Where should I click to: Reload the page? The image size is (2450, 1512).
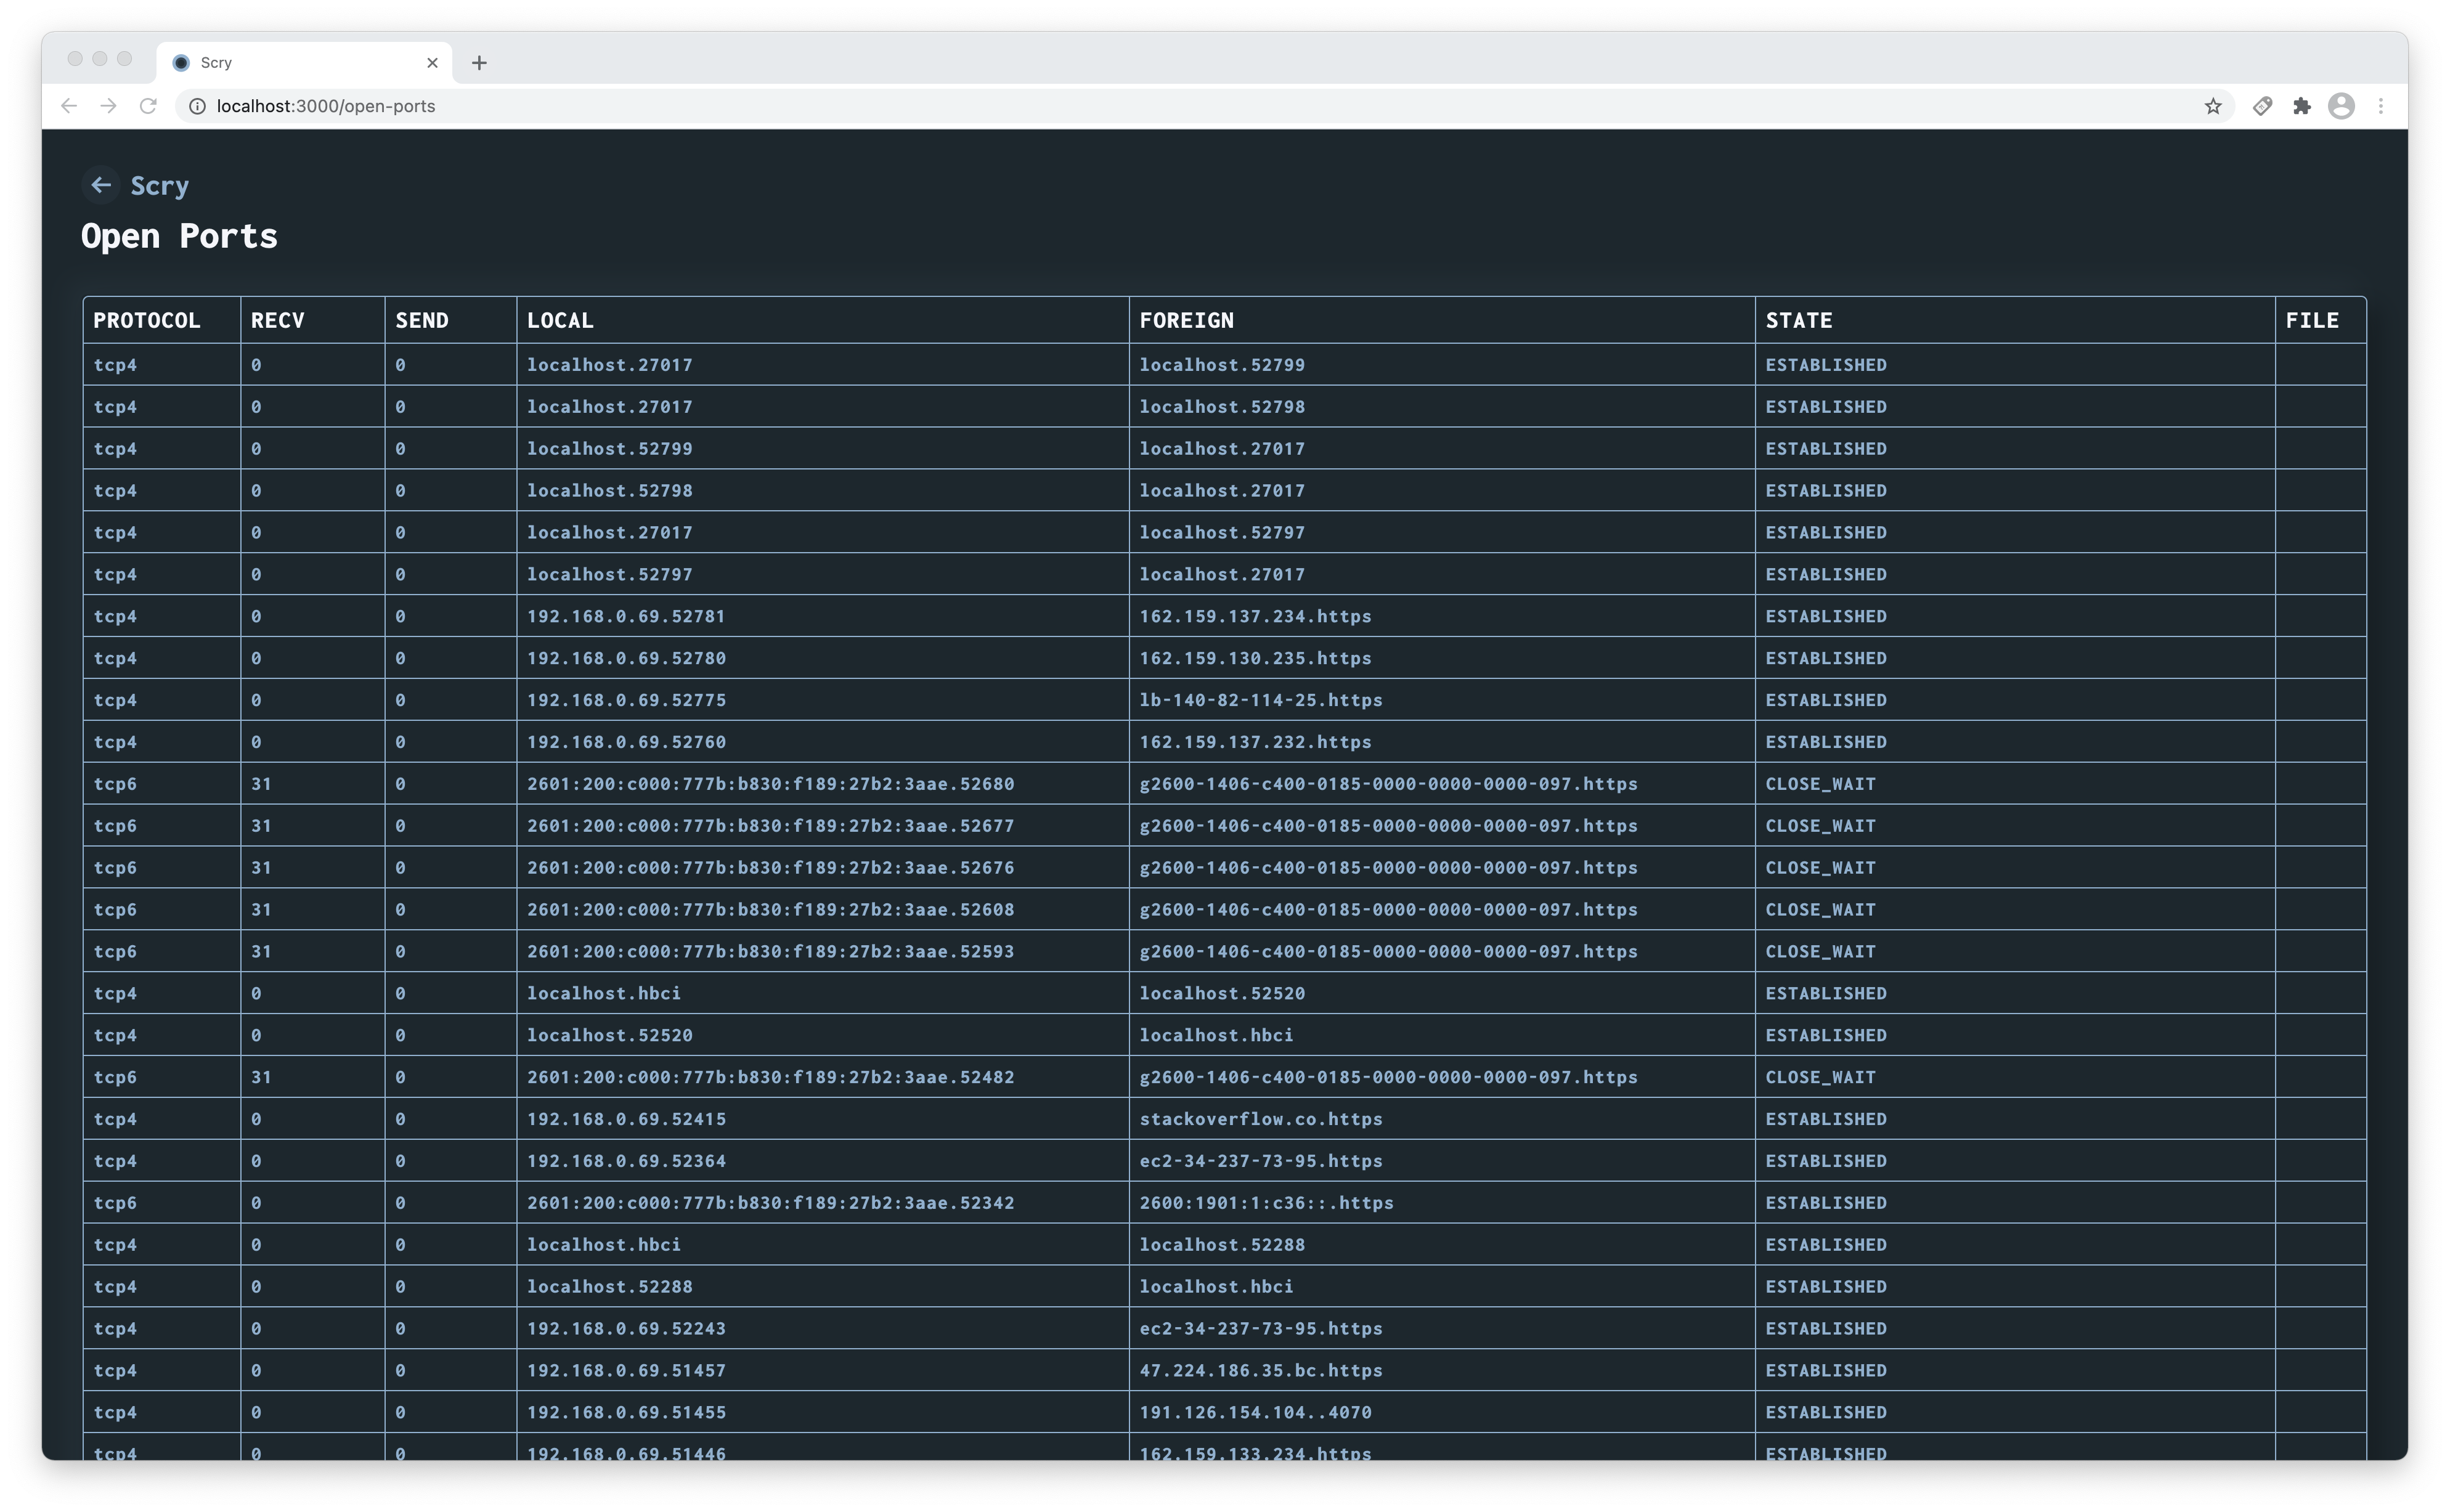click(x=148, y=106)
